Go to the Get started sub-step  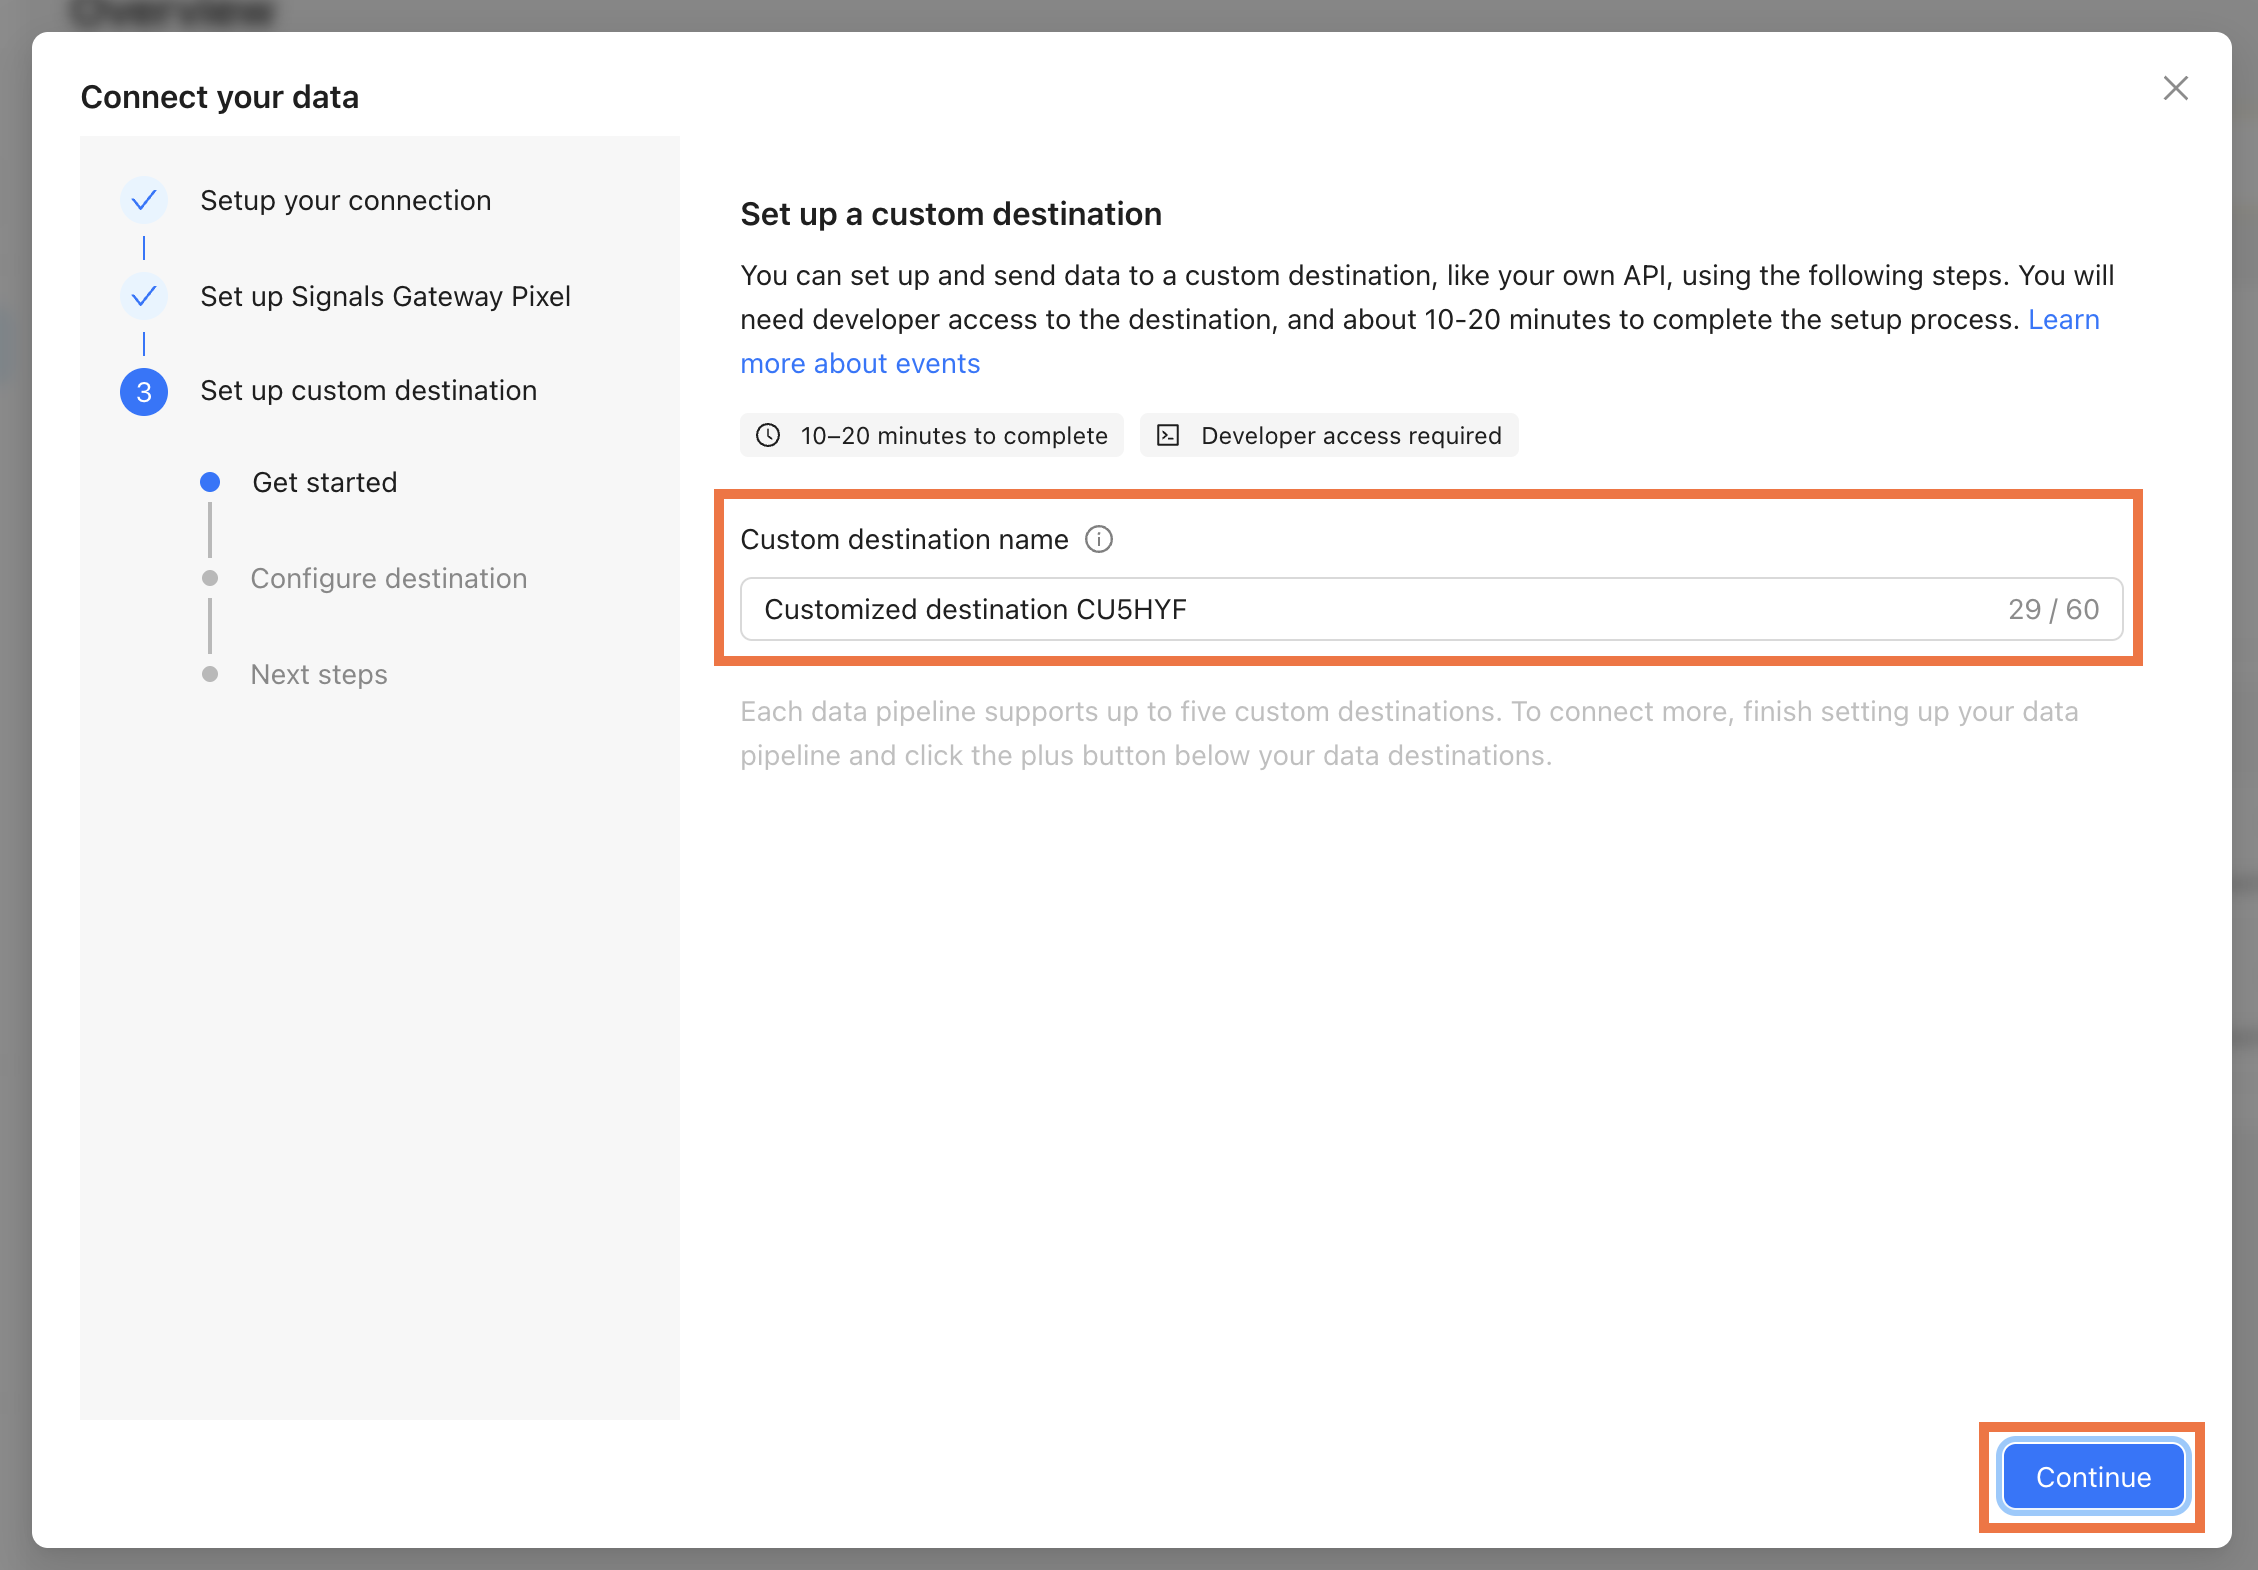(x=324, y=482)
